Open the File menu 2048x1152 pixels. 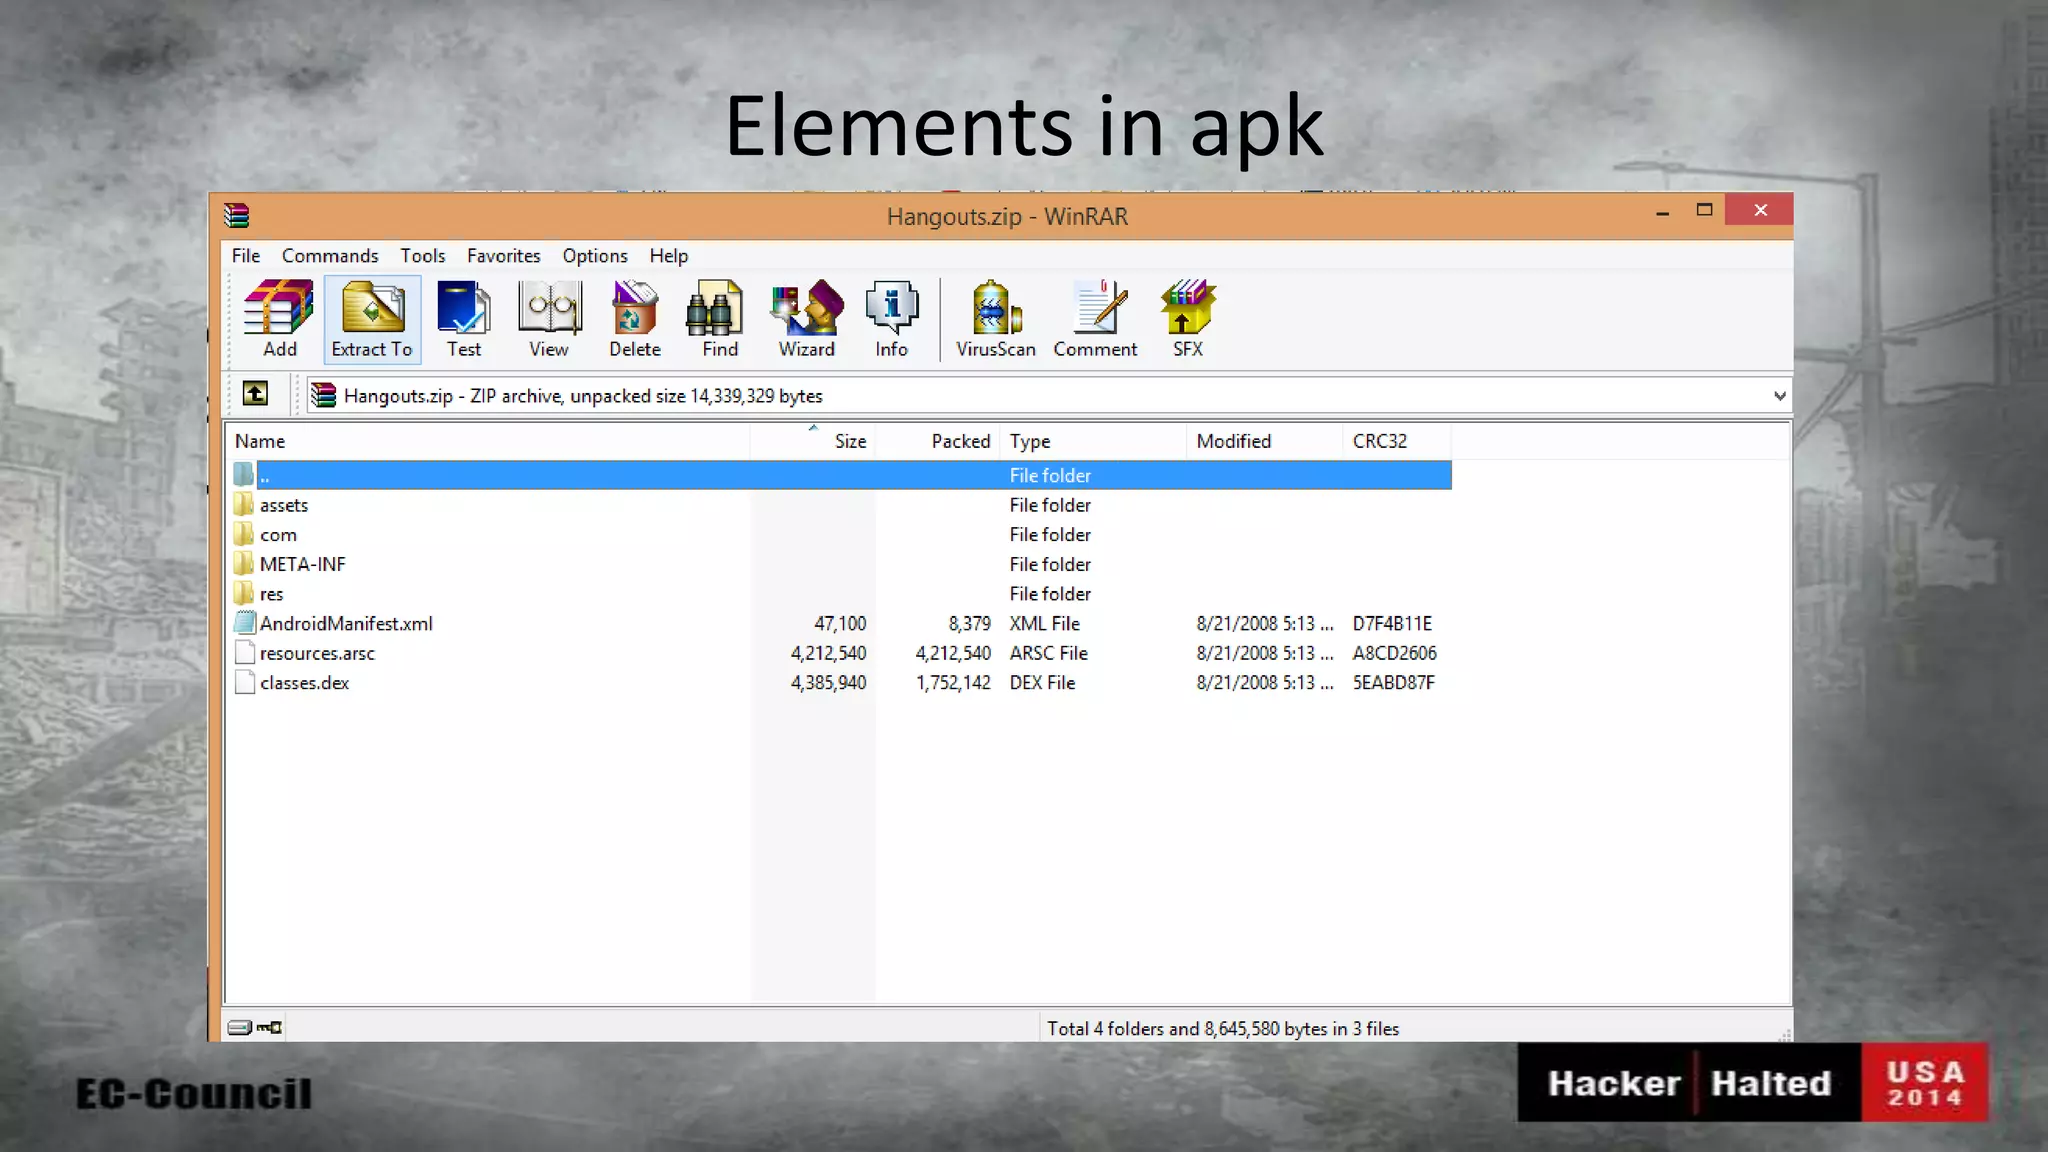point(246,256)
